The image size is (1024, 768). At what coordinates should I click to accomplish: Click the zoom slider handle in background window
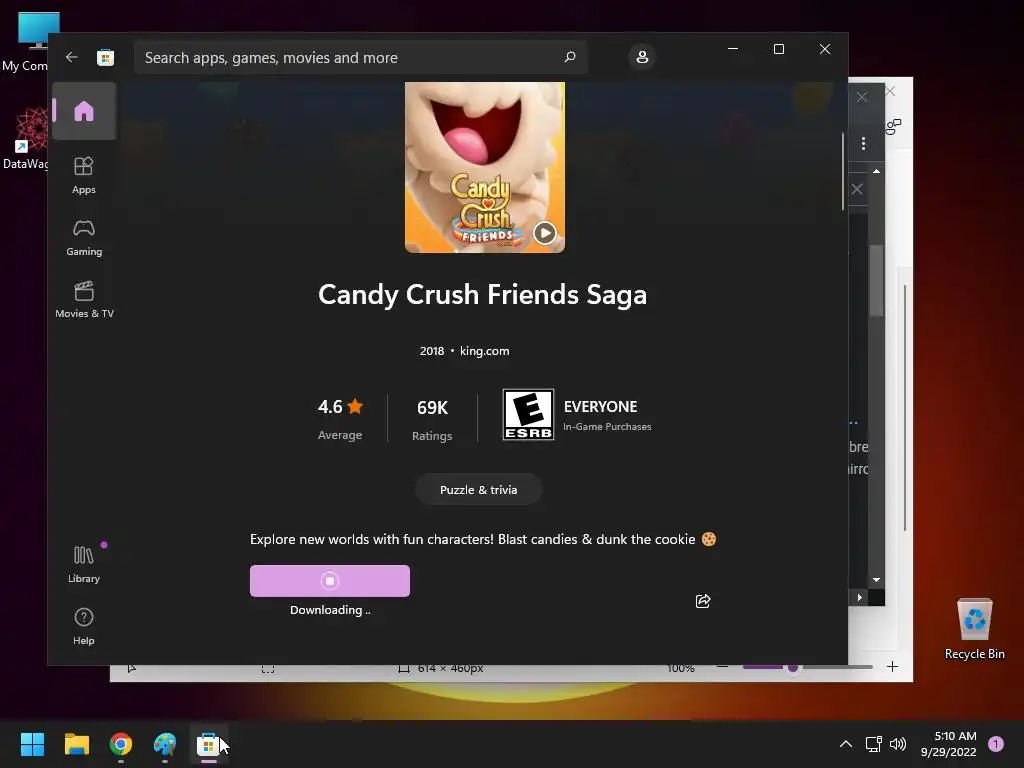(793, 667)
